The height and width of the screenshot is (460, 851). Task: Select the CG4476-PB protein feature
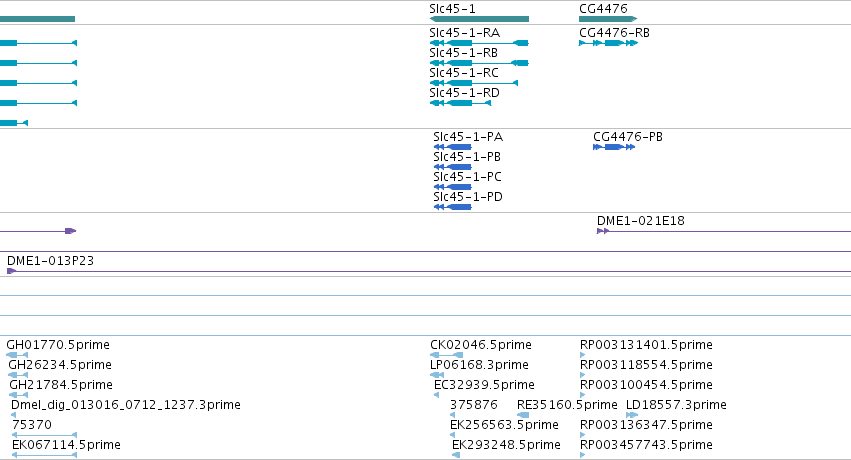pyautogui.click(x=614, y=147)
